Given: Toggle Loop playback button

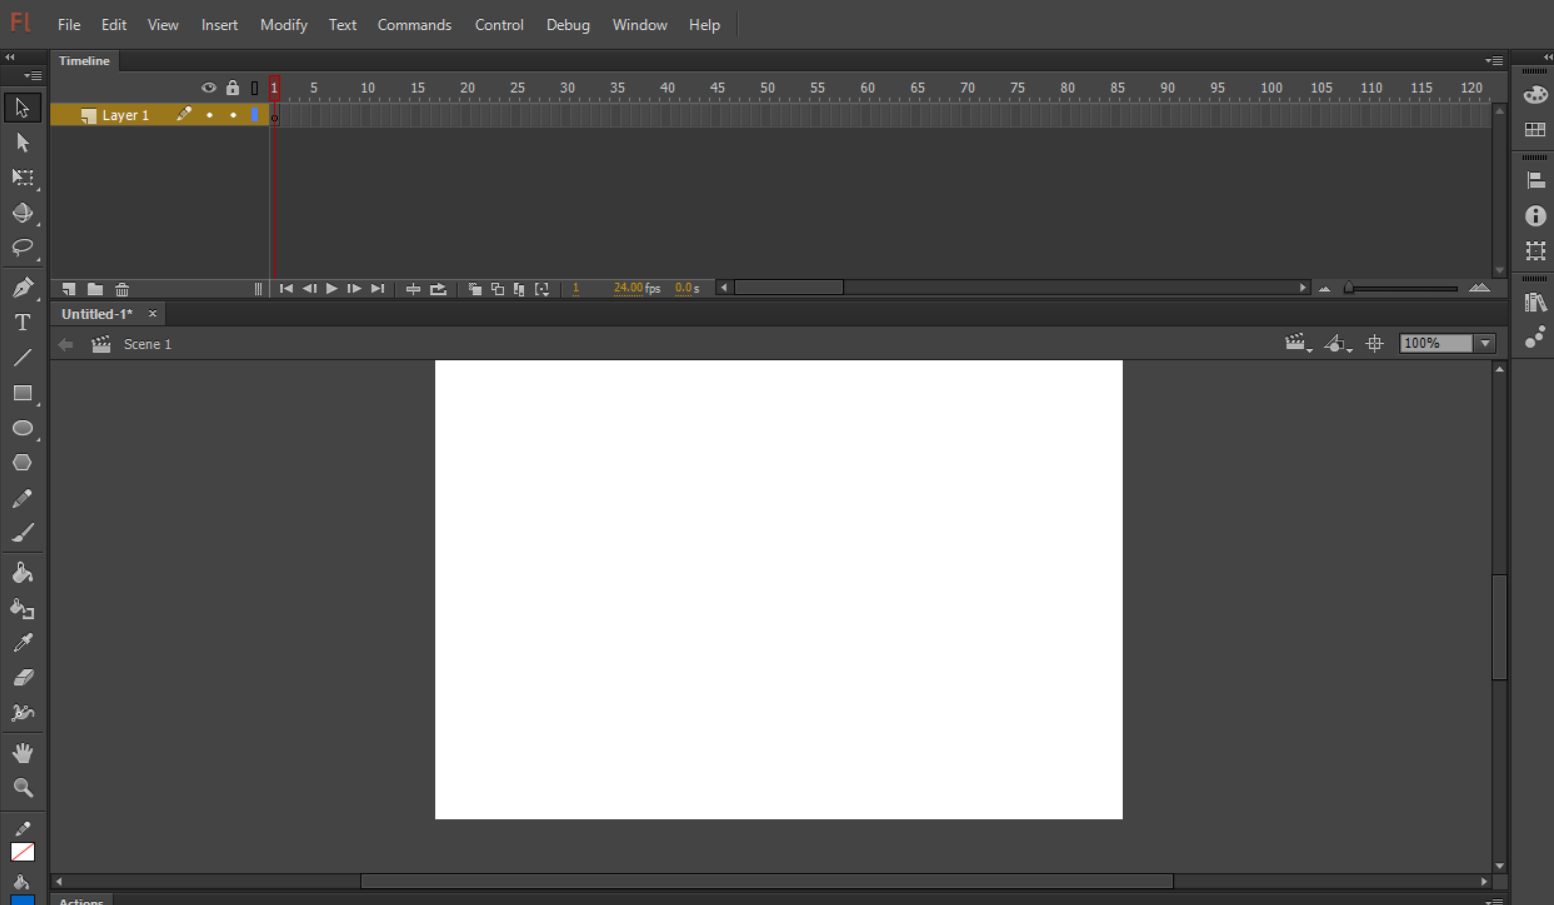Looking at the screenshot, I should tap(438, 289).
